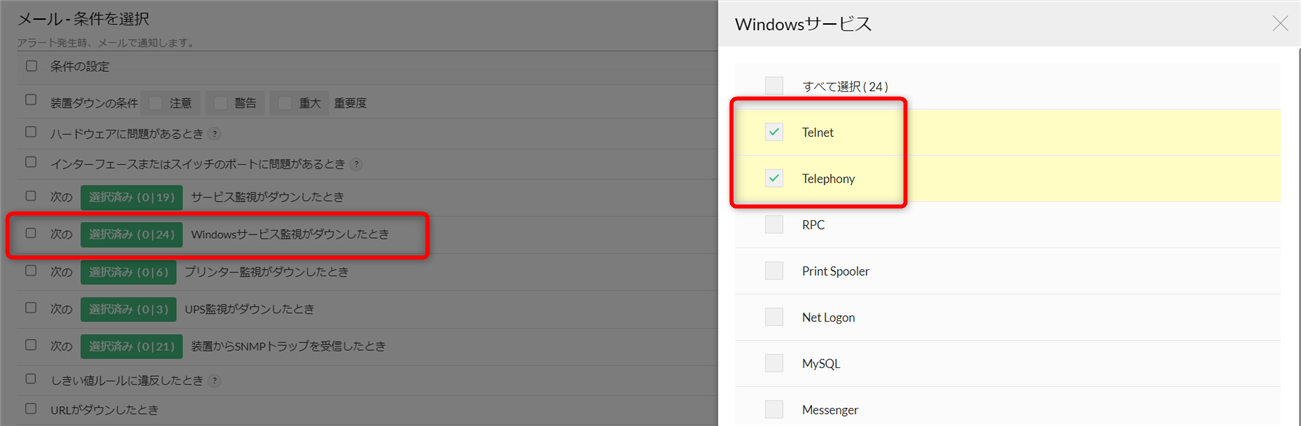This screenshot has width=1301, height=426.
Task: Uncheck the Telnet service checkbox
Action: [x=774, y=132]
